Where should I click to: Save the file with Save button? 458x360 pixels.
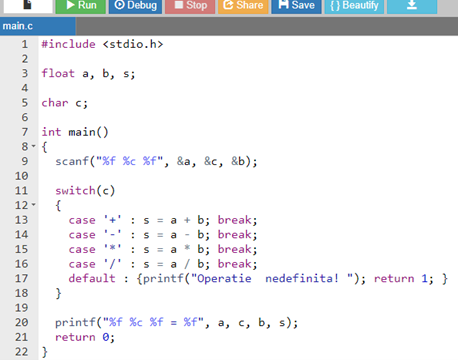coord(296,6)
